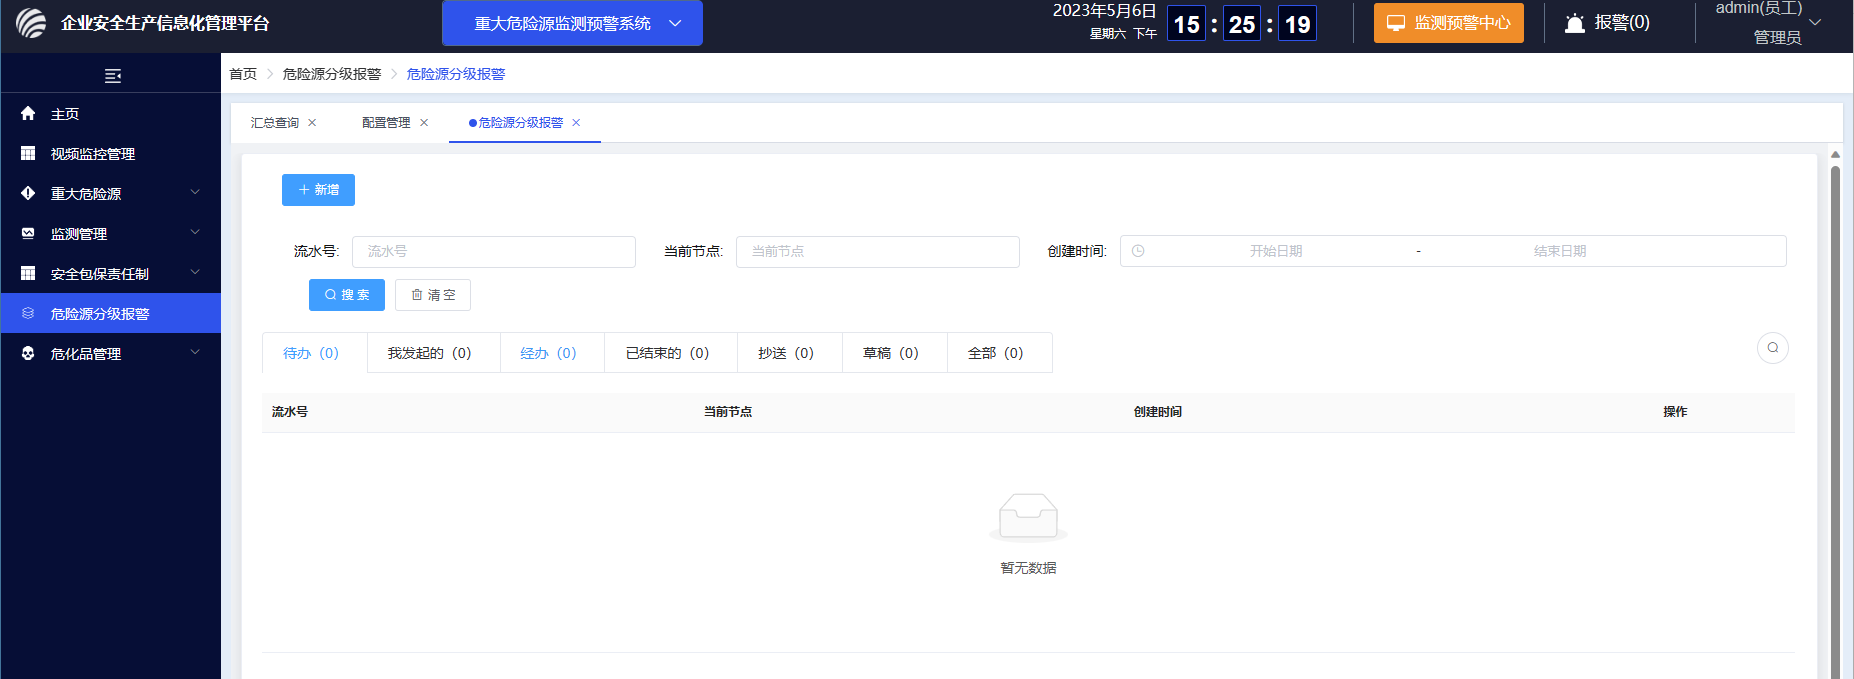Select the 经办 (0) tab
The width and height of the screenshot is (1854, 679).
coord(552,353)
